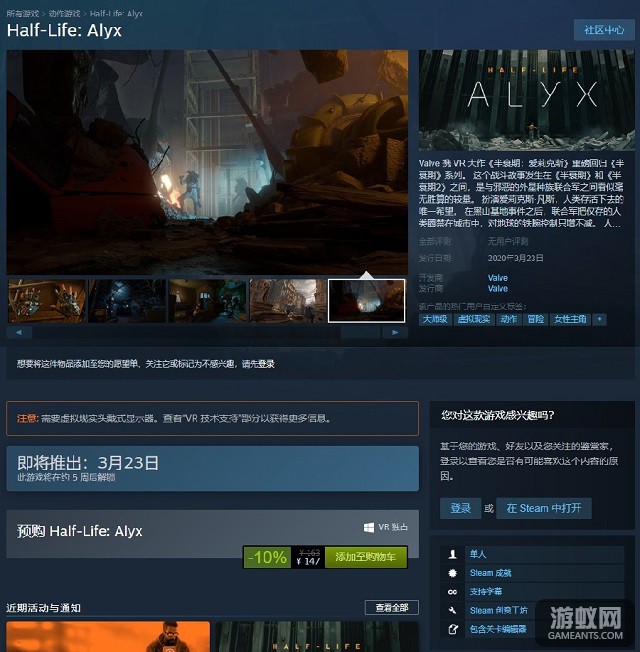Click the Half-Life Alyx header capsule image

(526, 100)
